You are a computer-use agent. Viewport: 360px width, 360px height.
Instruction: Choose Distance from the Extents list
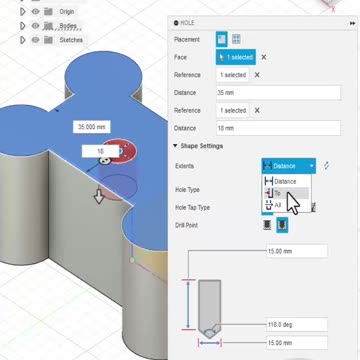pos(287,182)
